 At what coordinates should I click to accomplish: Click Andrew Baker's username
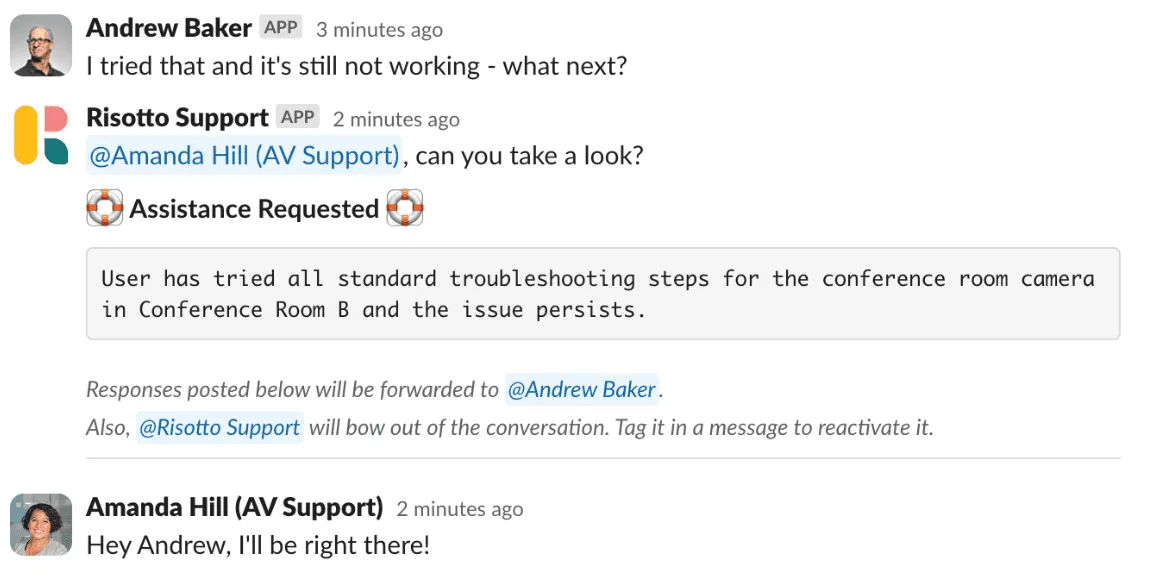168,28
